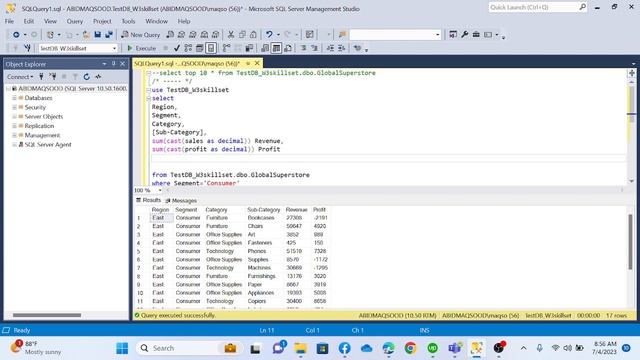Select Results to Text icon
The height and width of the screenshot is (360, 640).
pos(265,48)
